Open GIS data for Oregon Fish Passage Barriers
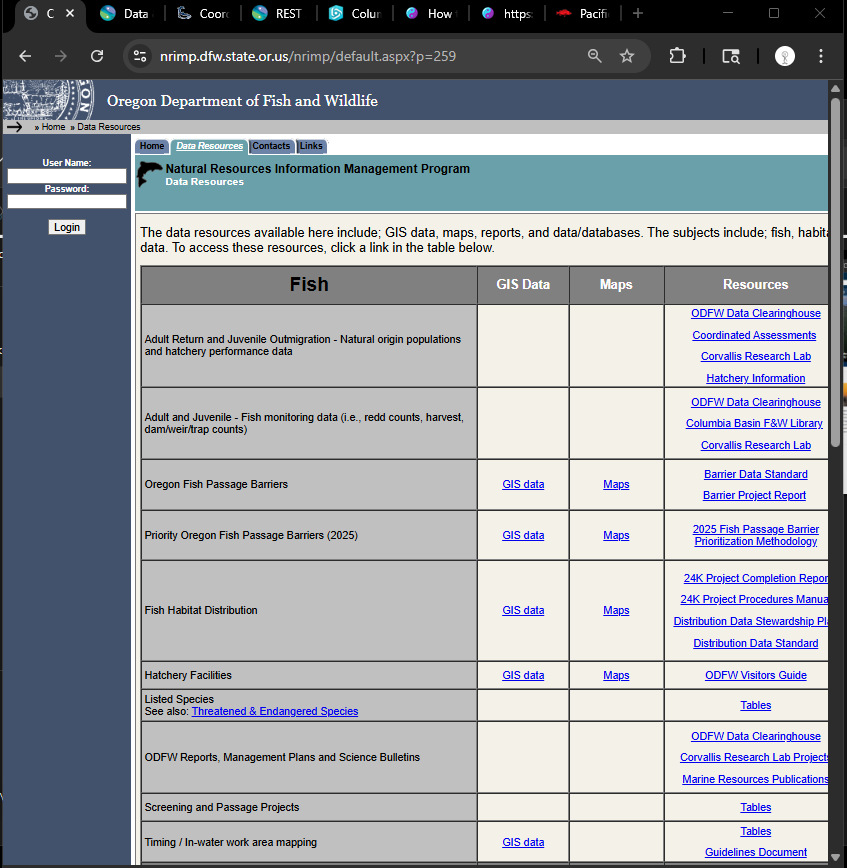Viewport: 847px width, 868px height. [x=523, y=484]
